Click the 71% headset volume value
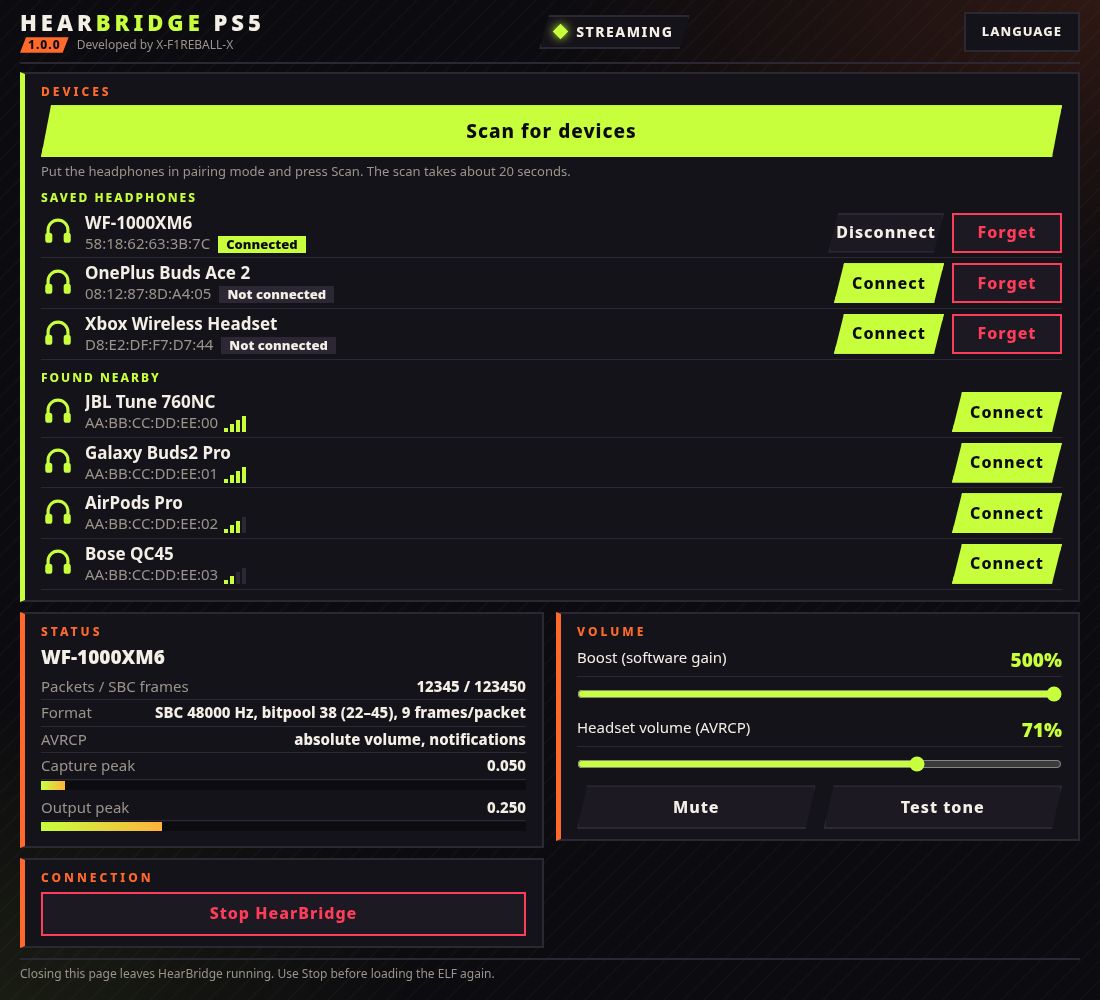 [1042, 730]
